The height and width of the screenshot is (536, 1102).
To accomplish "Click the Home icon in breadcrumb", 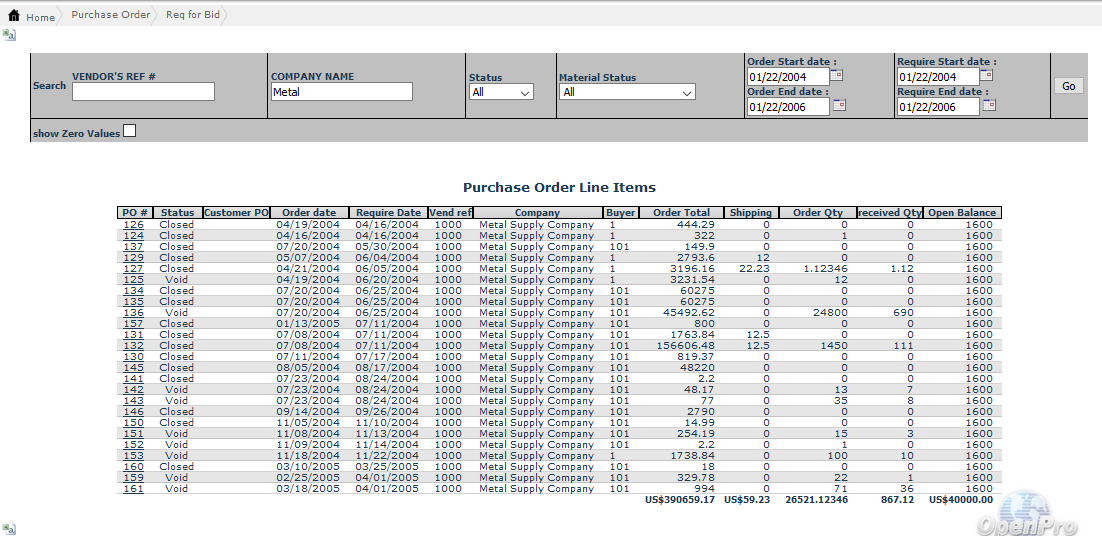I will coord(15,16).
